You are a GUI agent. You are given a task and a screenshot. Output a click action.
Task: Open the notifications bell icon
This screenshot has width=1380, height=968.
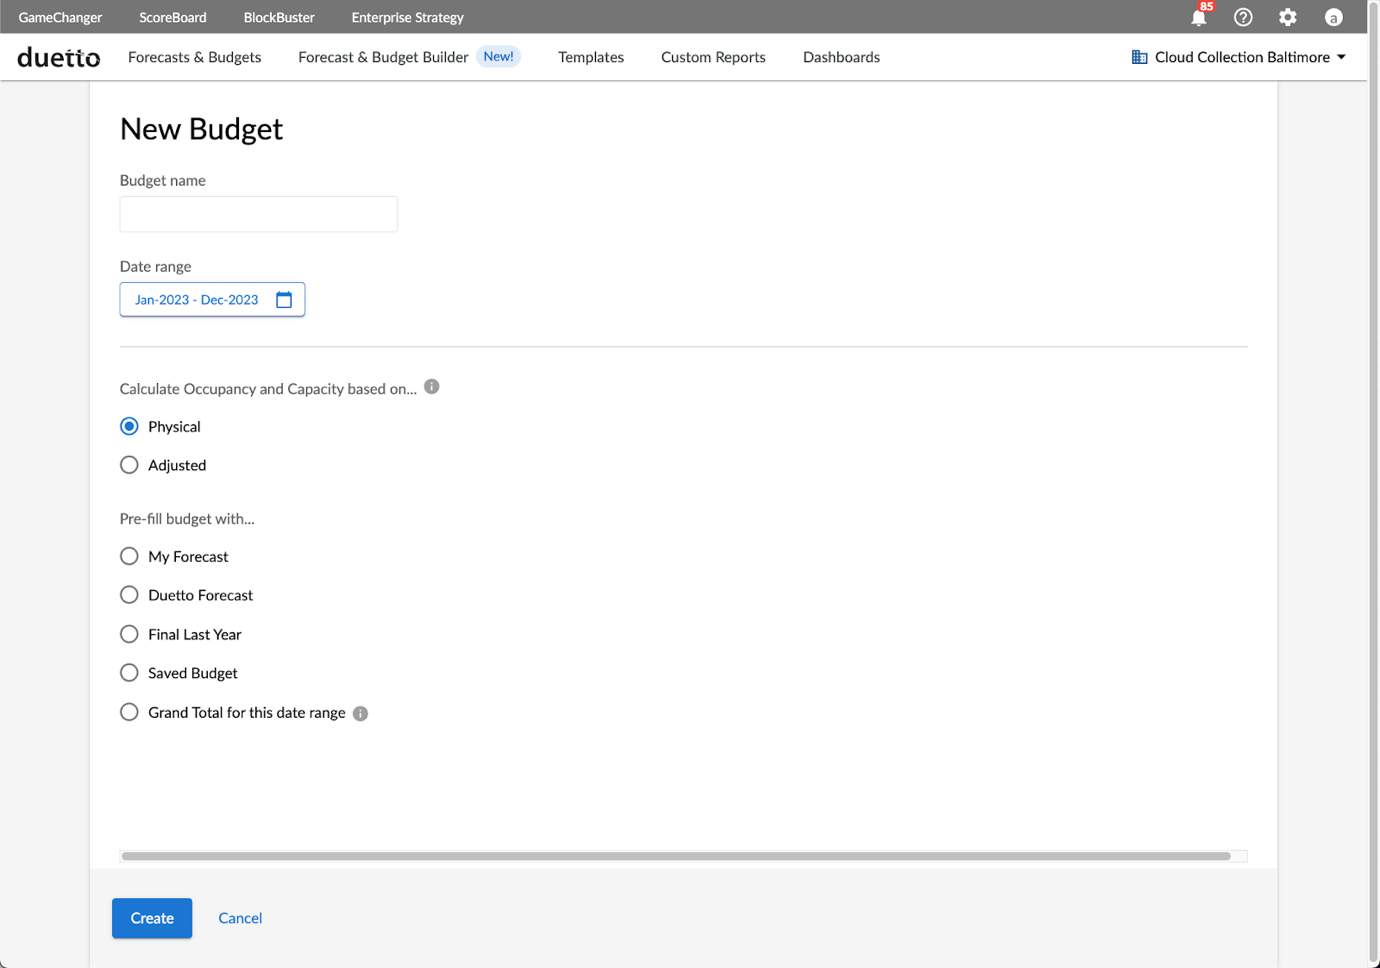click(x=1198, y=17)
